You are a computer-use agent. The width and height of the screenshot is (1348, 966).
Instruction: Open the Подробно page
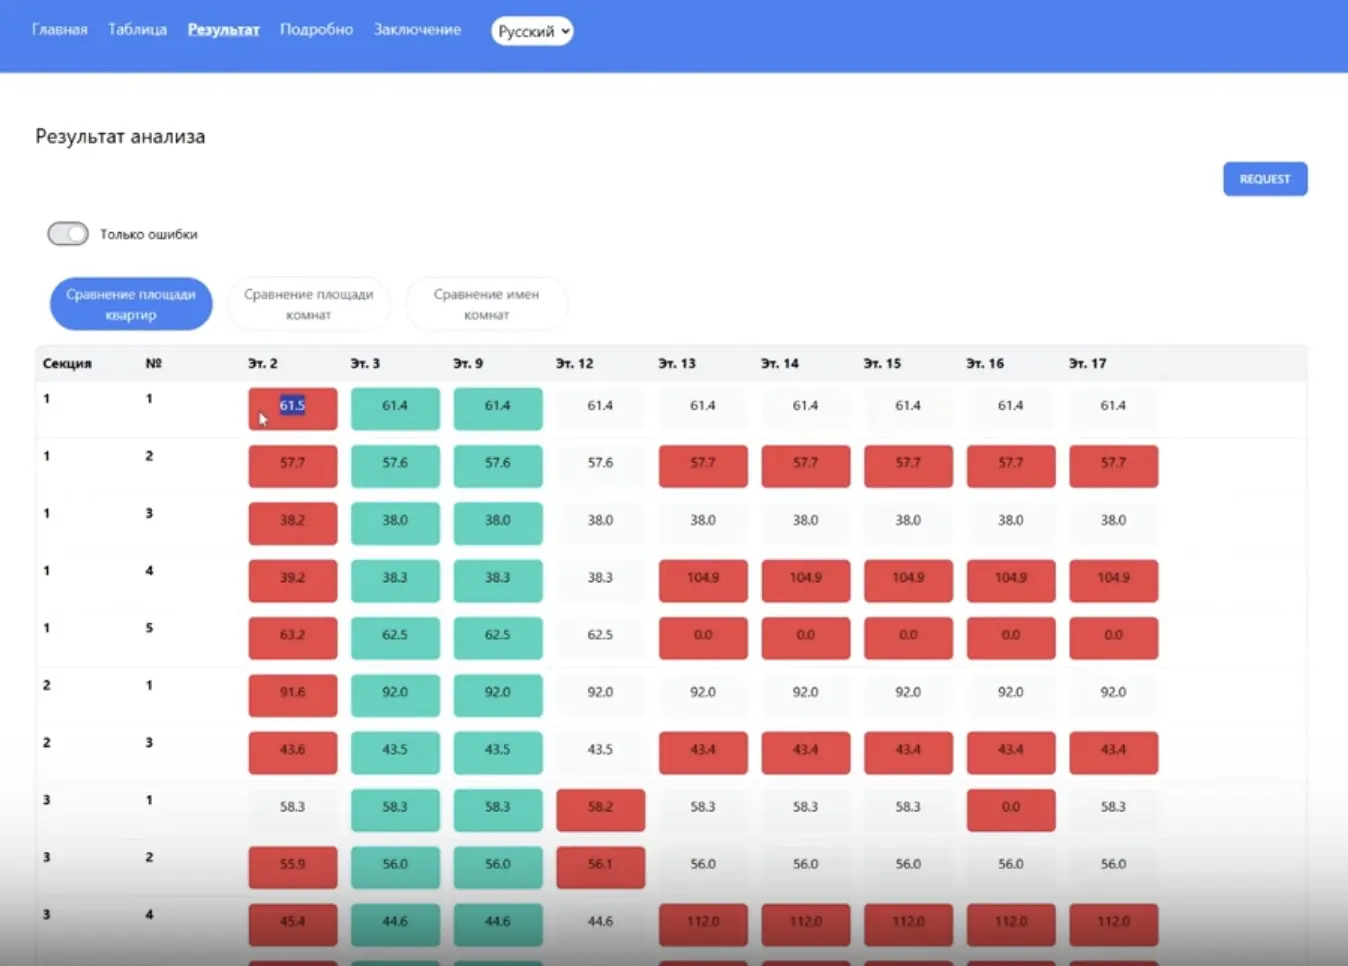point(316,30)
